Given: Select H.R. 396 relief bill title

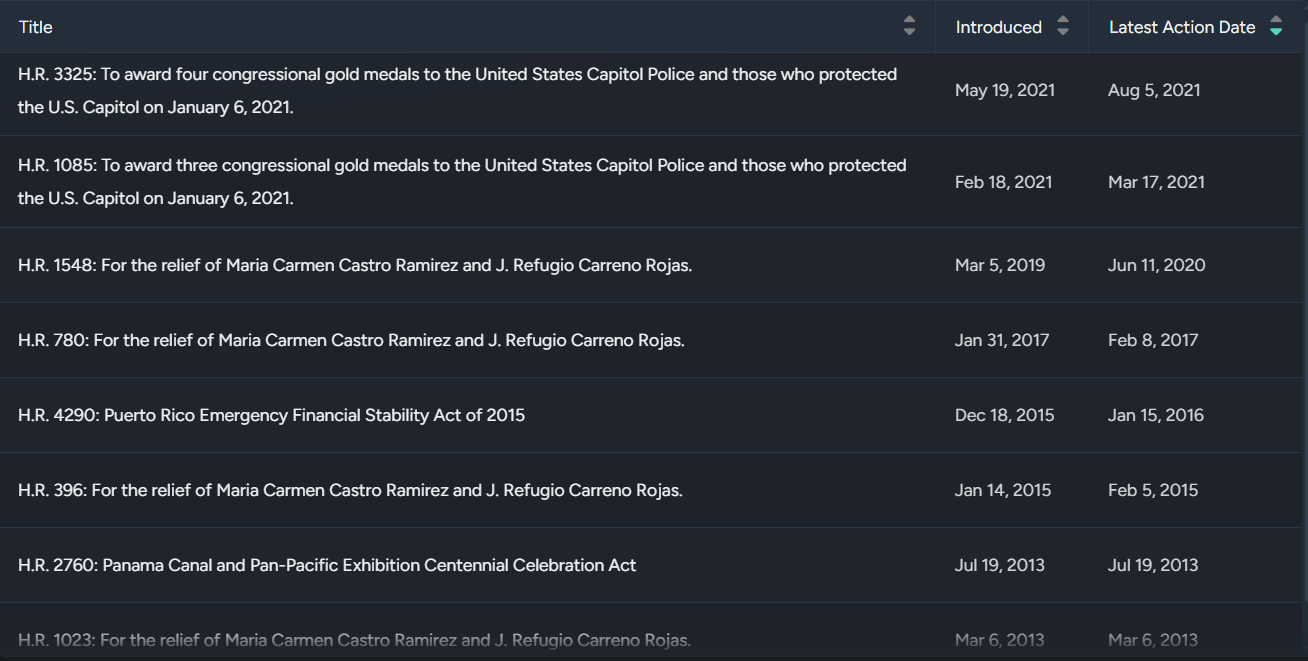Looking at the screenshot, I should tap(350, 490).
